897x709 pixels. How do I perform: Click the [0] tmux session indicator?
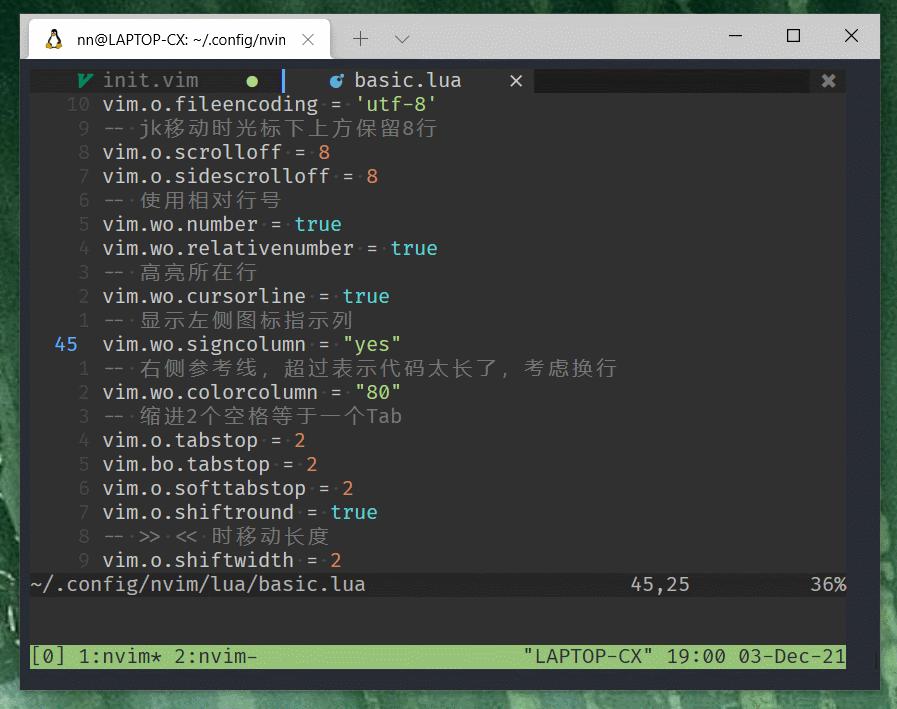(46, 656)
